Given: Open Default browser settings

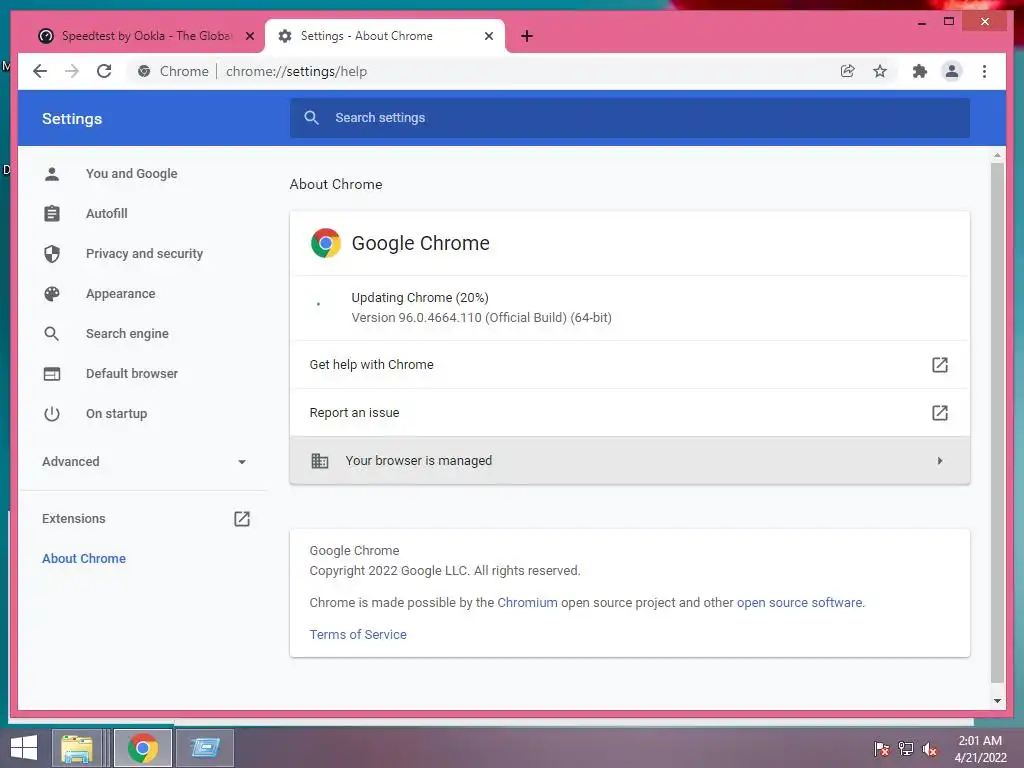Looking at the screenshot, I should pyautogui.click(x=132, y=374).
